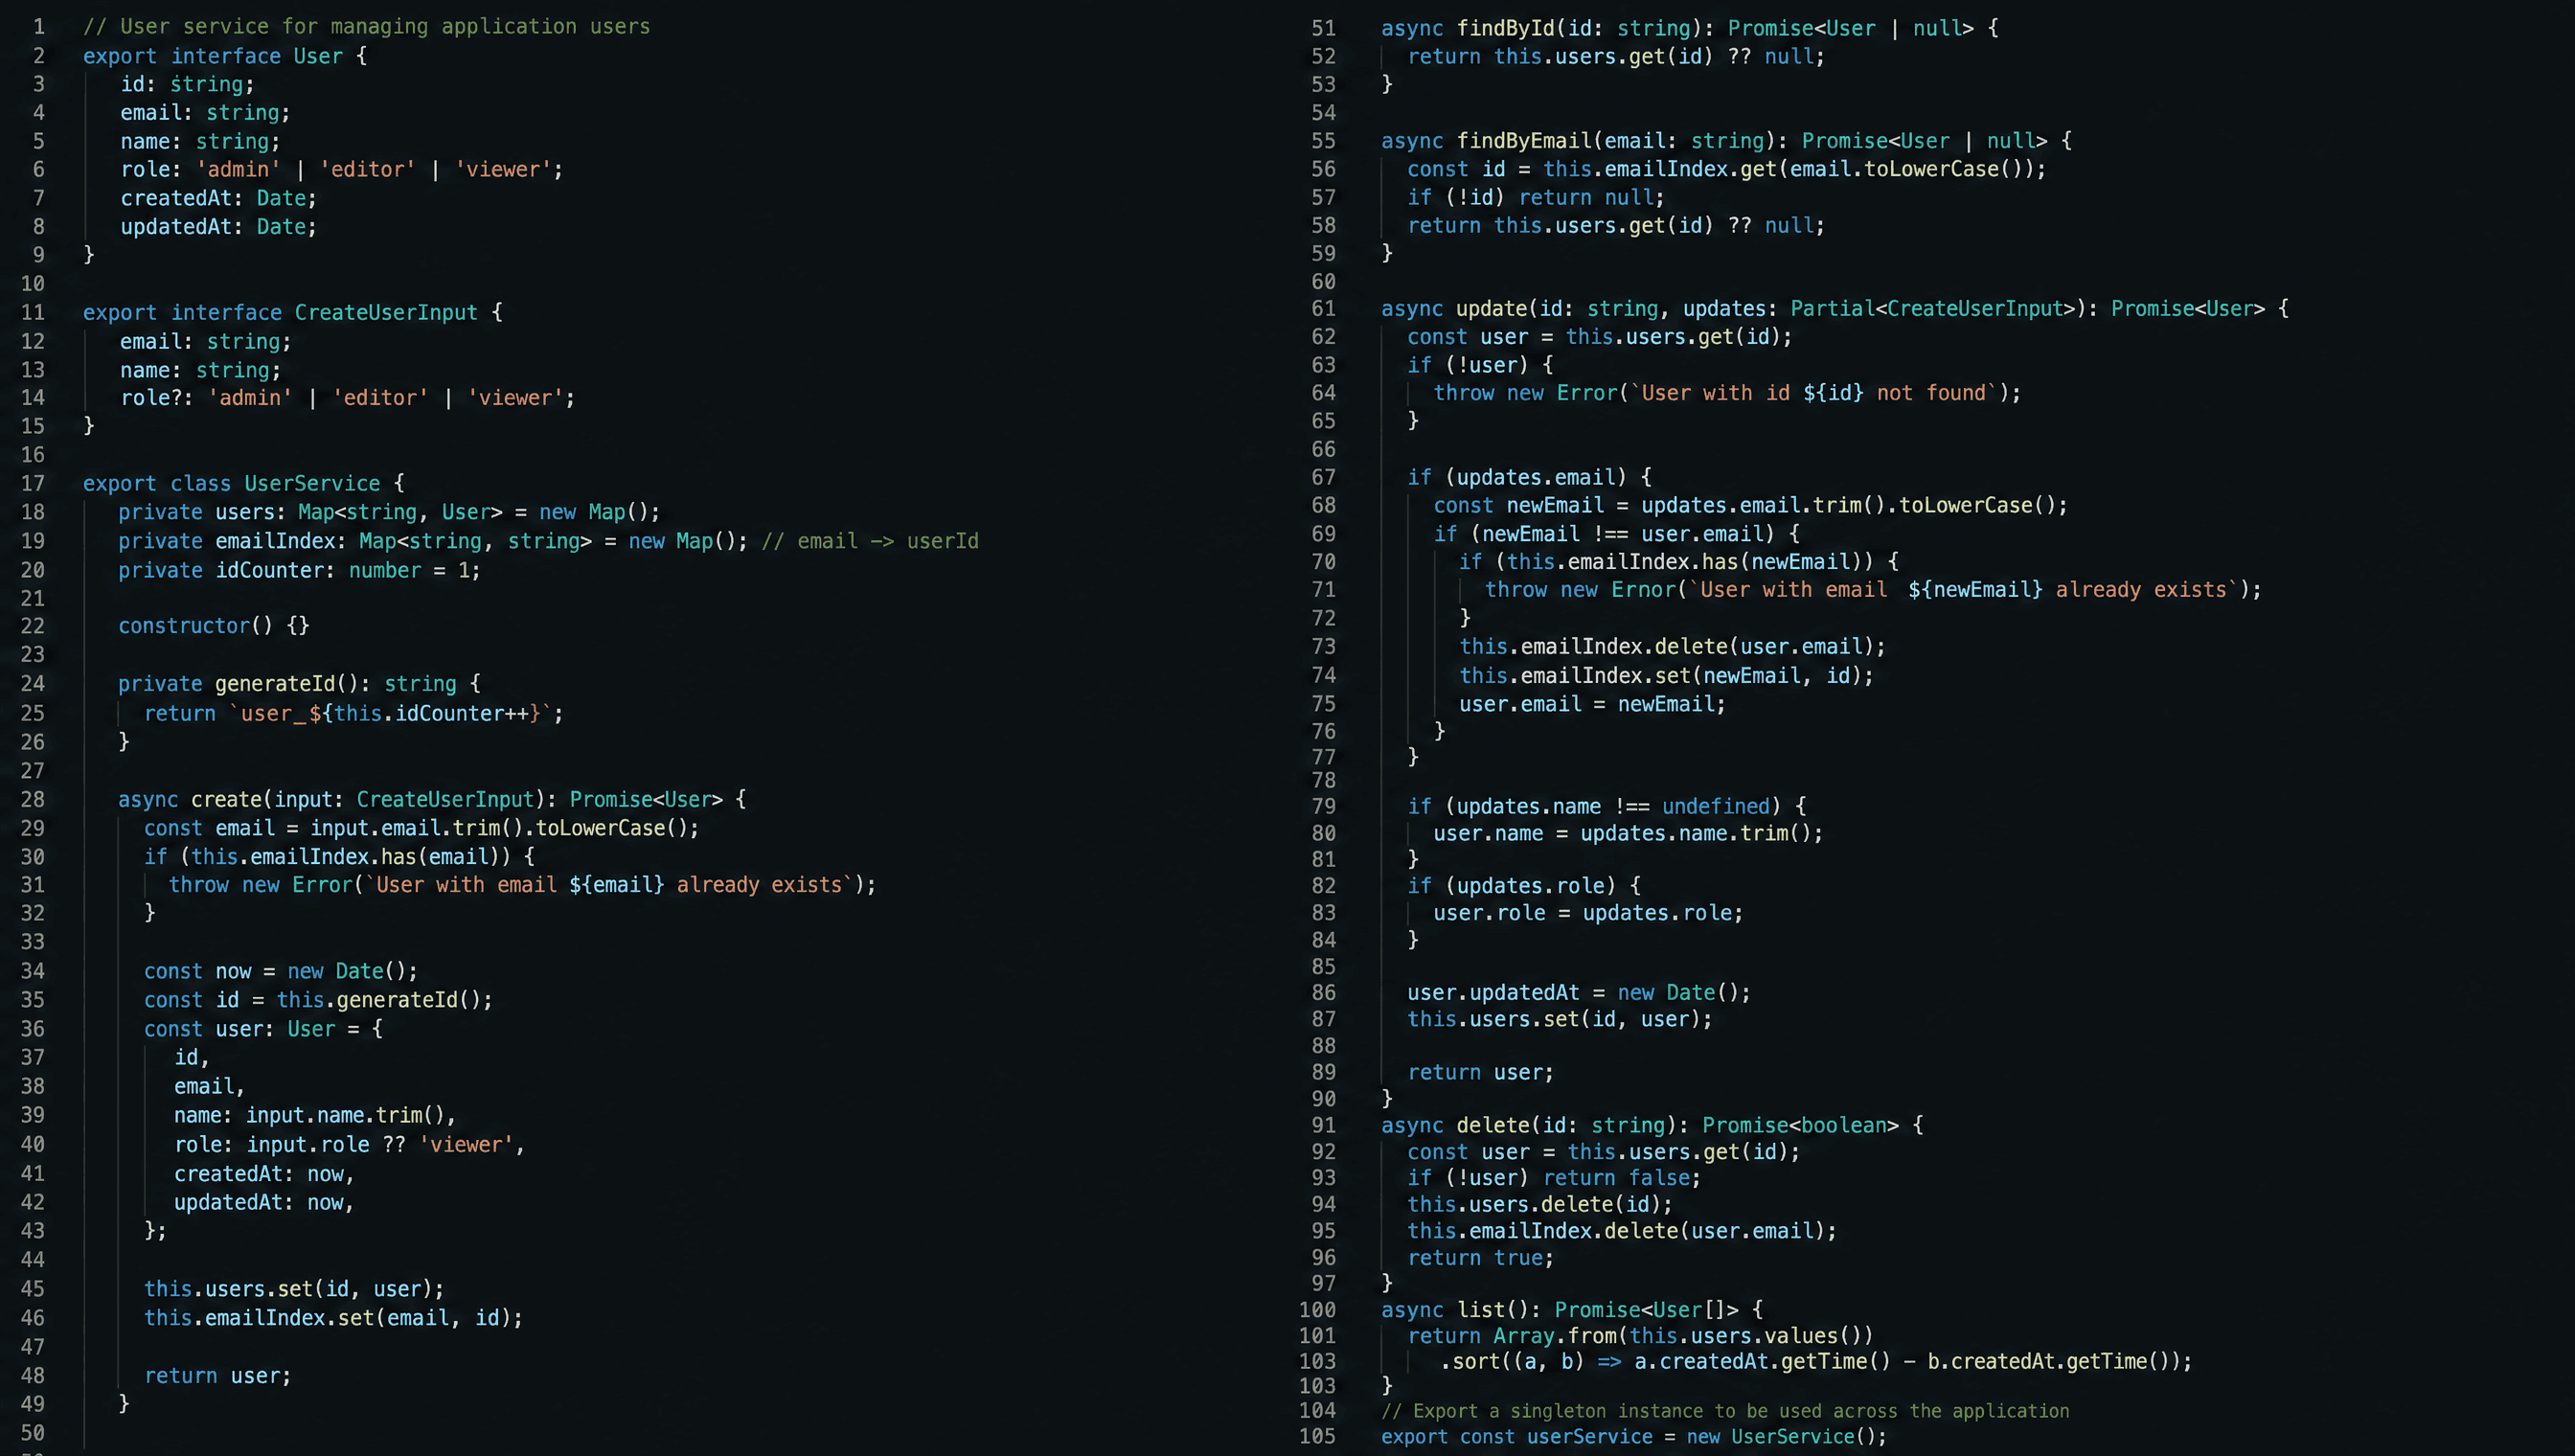Click "user.email = newEmail;"
This screenshot has width=2575, height=1456.
1592,704
